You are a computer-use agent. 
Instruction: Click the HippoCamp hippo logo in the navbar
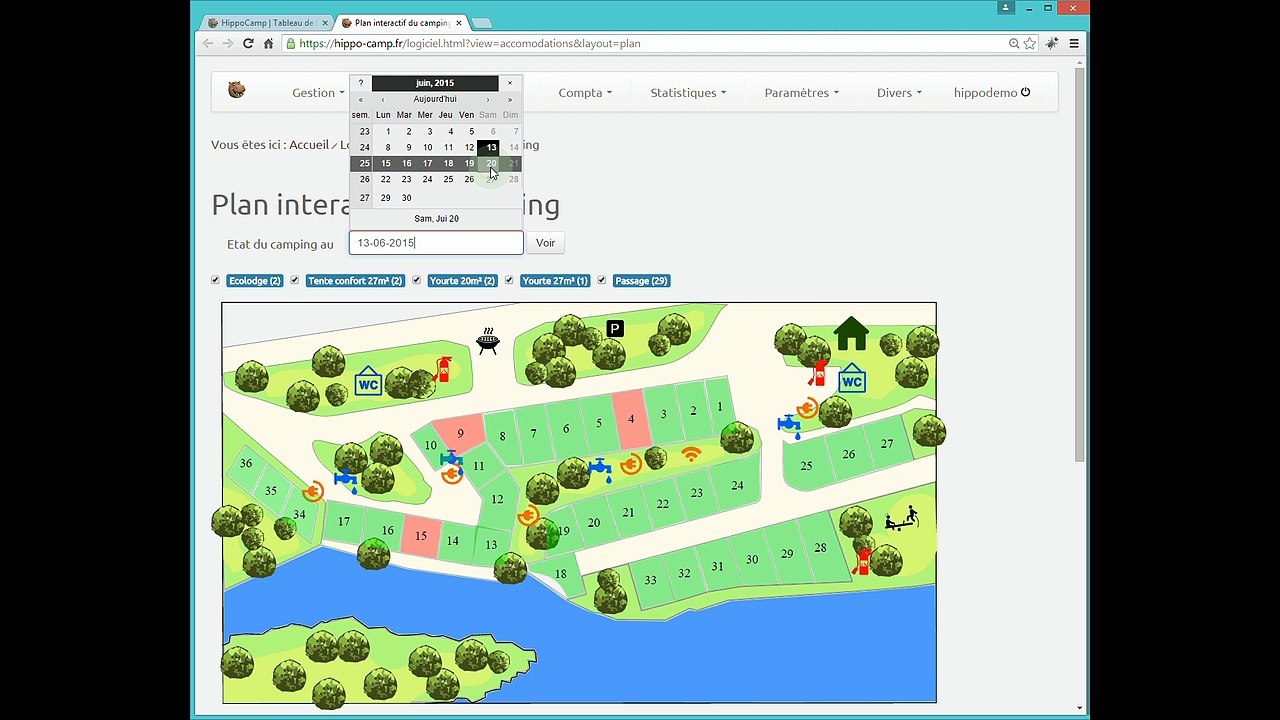[x=236, y=90]
